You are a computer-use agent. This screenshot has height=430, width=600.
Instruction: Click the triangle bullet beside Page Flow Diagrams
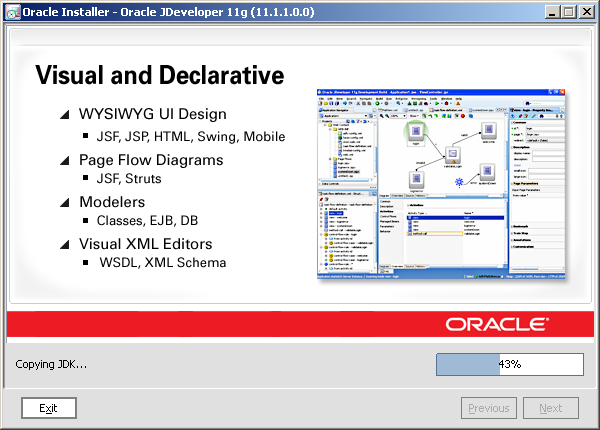point(65,160)
